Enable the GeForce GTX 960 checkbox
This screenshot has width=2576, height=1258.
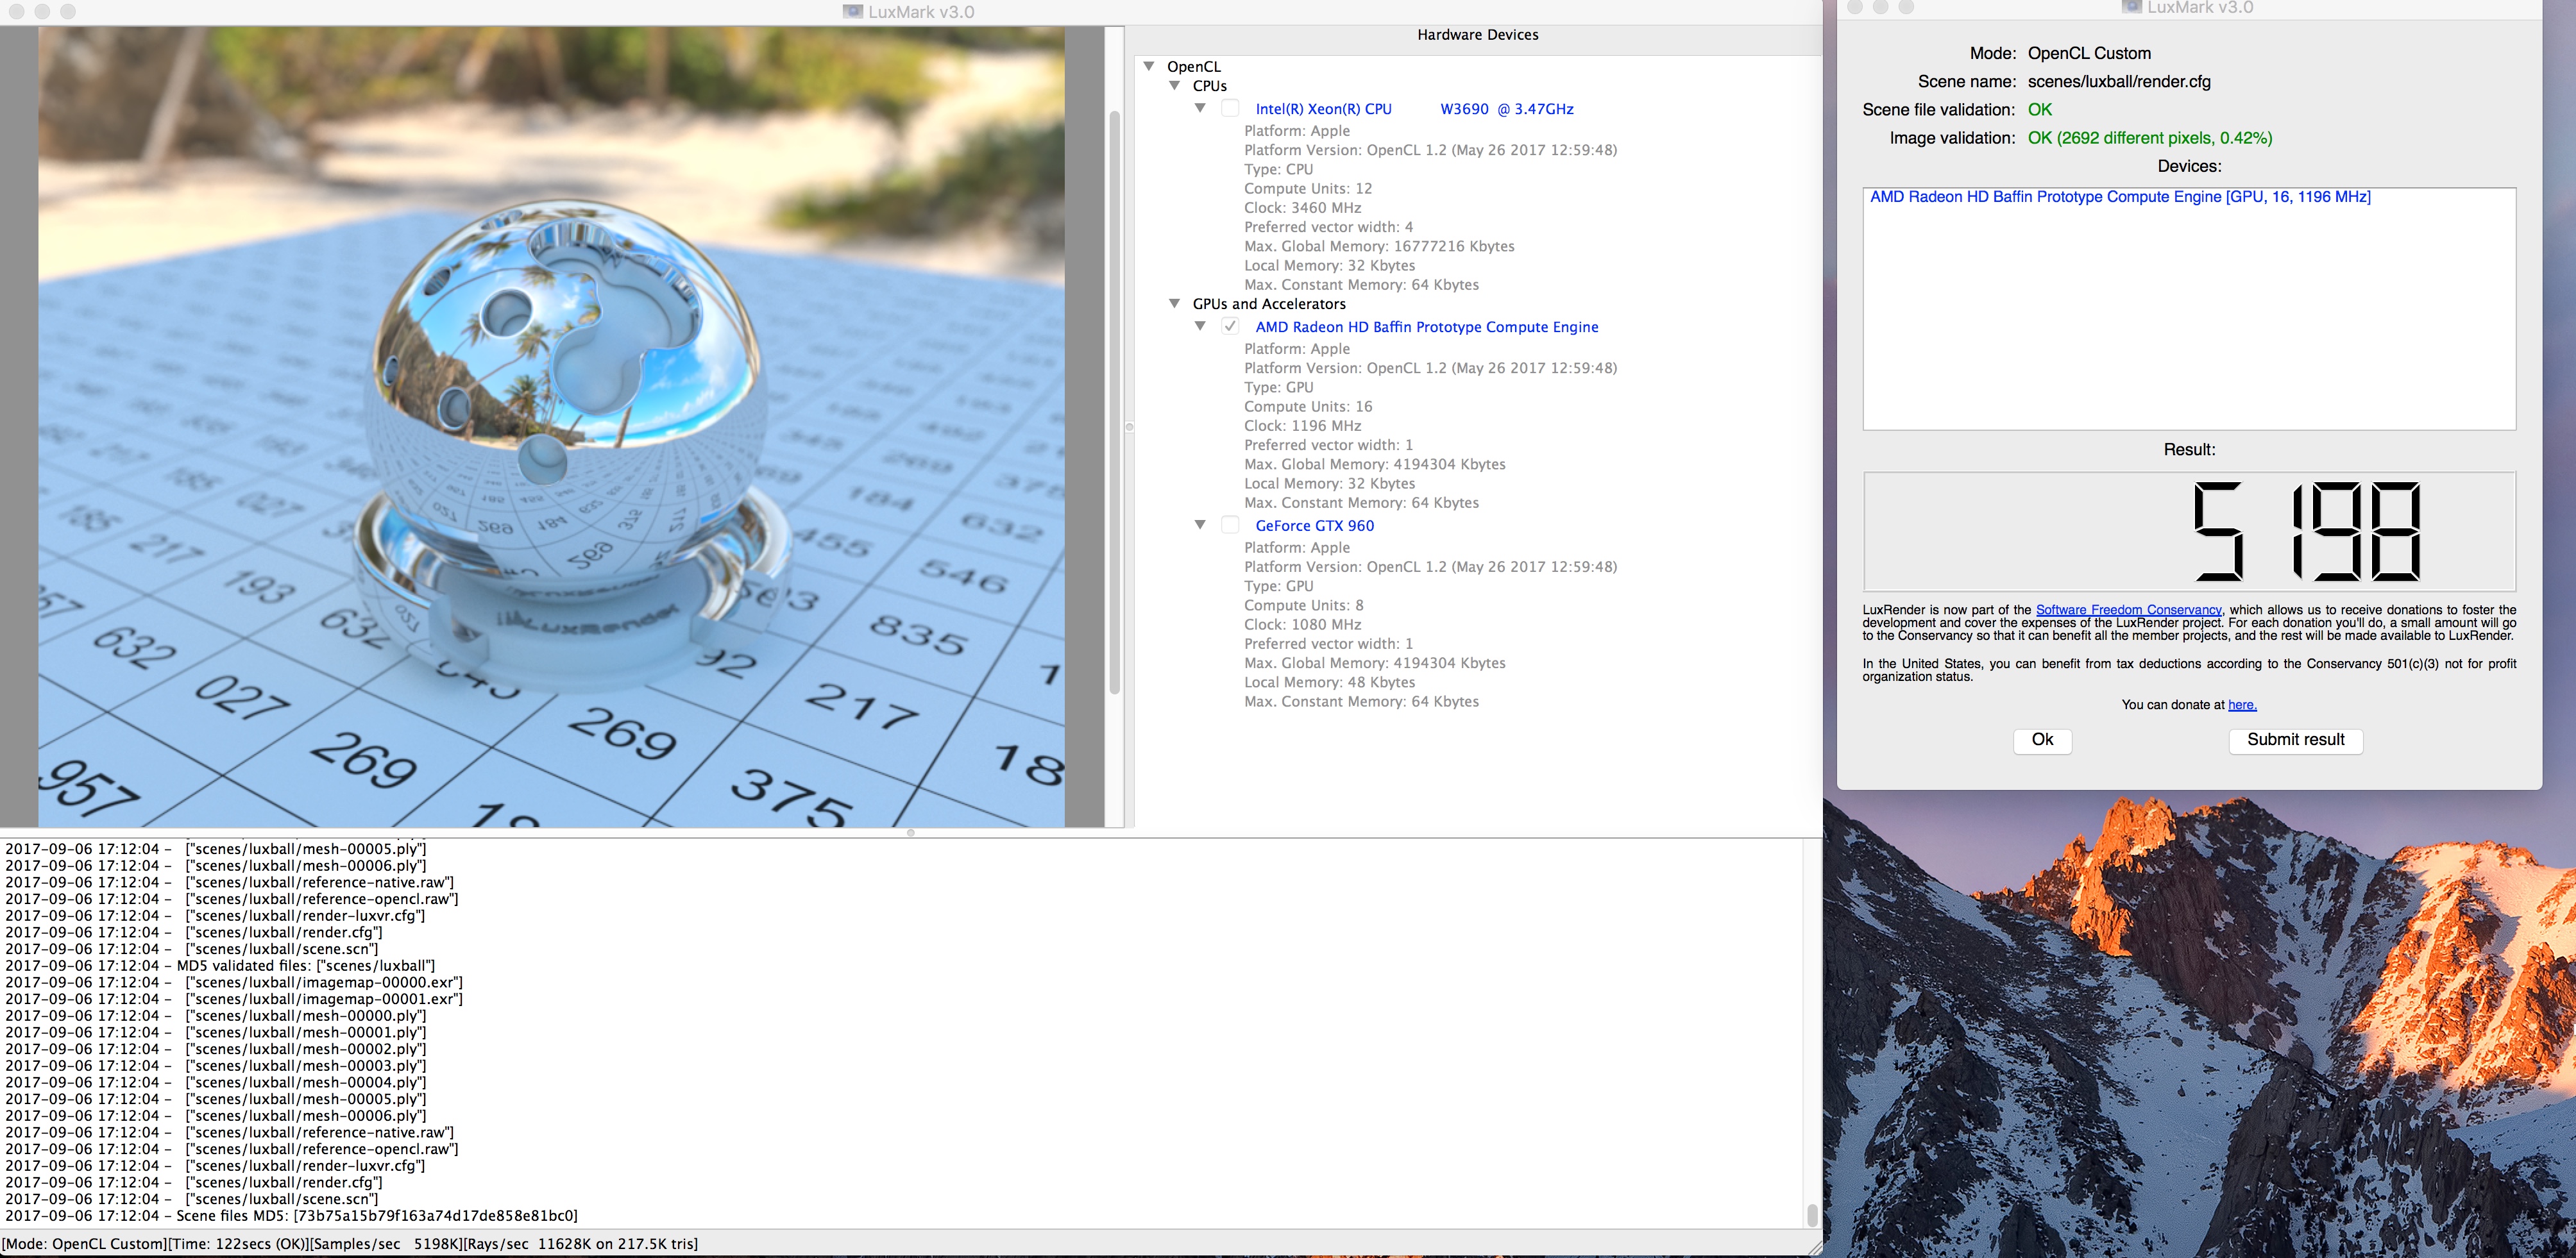[x=1230, y=525]
